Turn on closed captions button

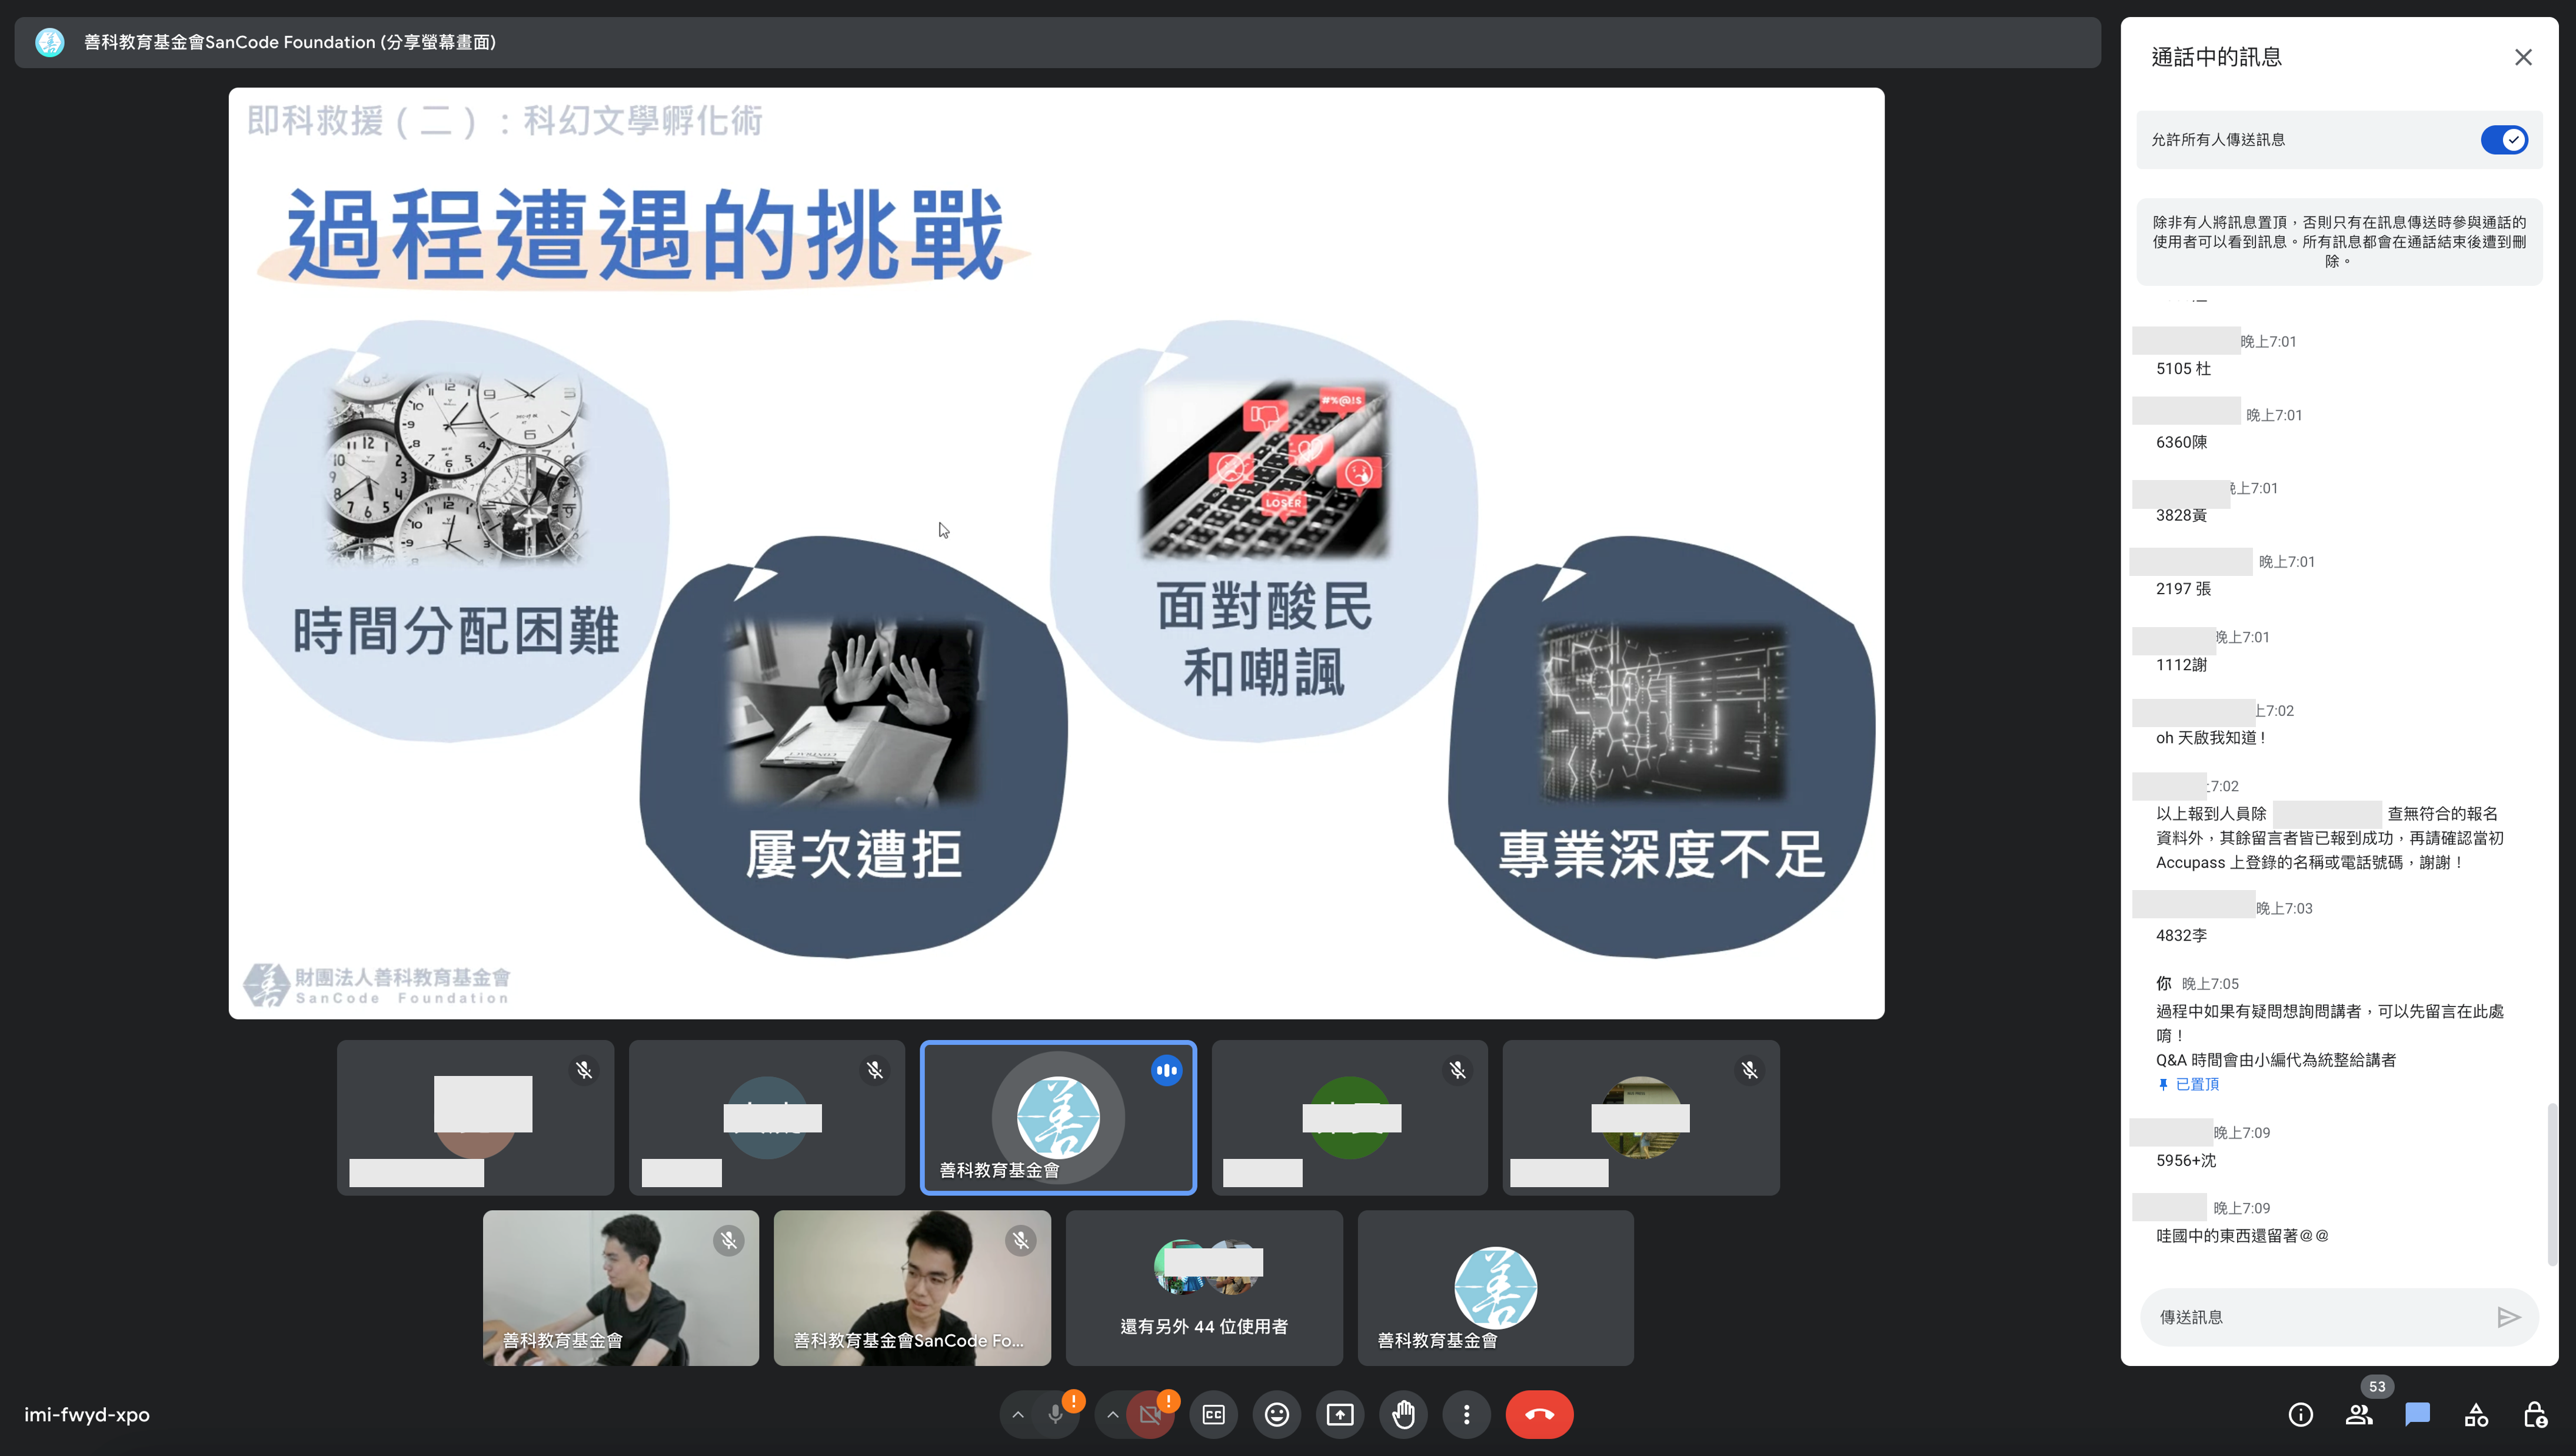pyautogui.click(x=1213, y=1415)
